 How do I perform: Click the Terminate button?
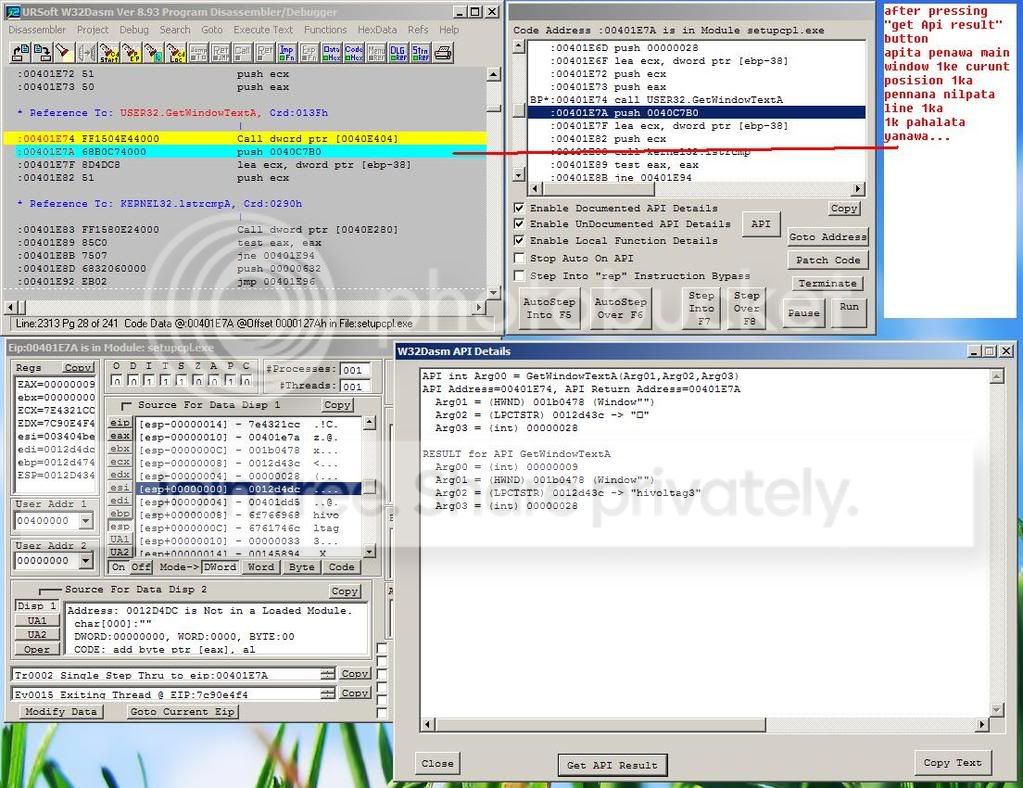point(827,283)
